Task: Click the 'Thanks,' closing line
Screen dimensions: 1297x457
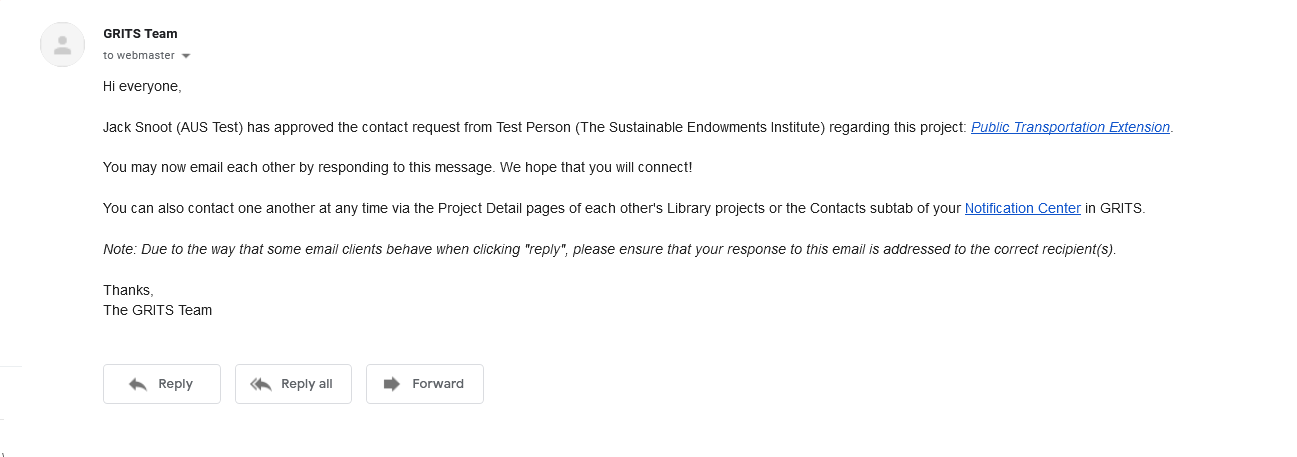Action: point(128,290)
